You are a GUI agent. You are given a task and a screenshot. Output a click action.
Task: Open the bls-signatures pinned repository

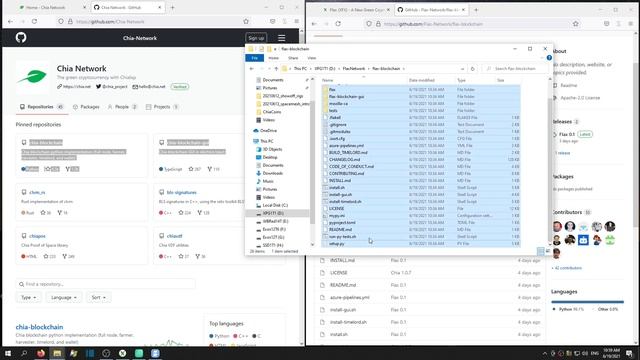[x=182, y=192]
